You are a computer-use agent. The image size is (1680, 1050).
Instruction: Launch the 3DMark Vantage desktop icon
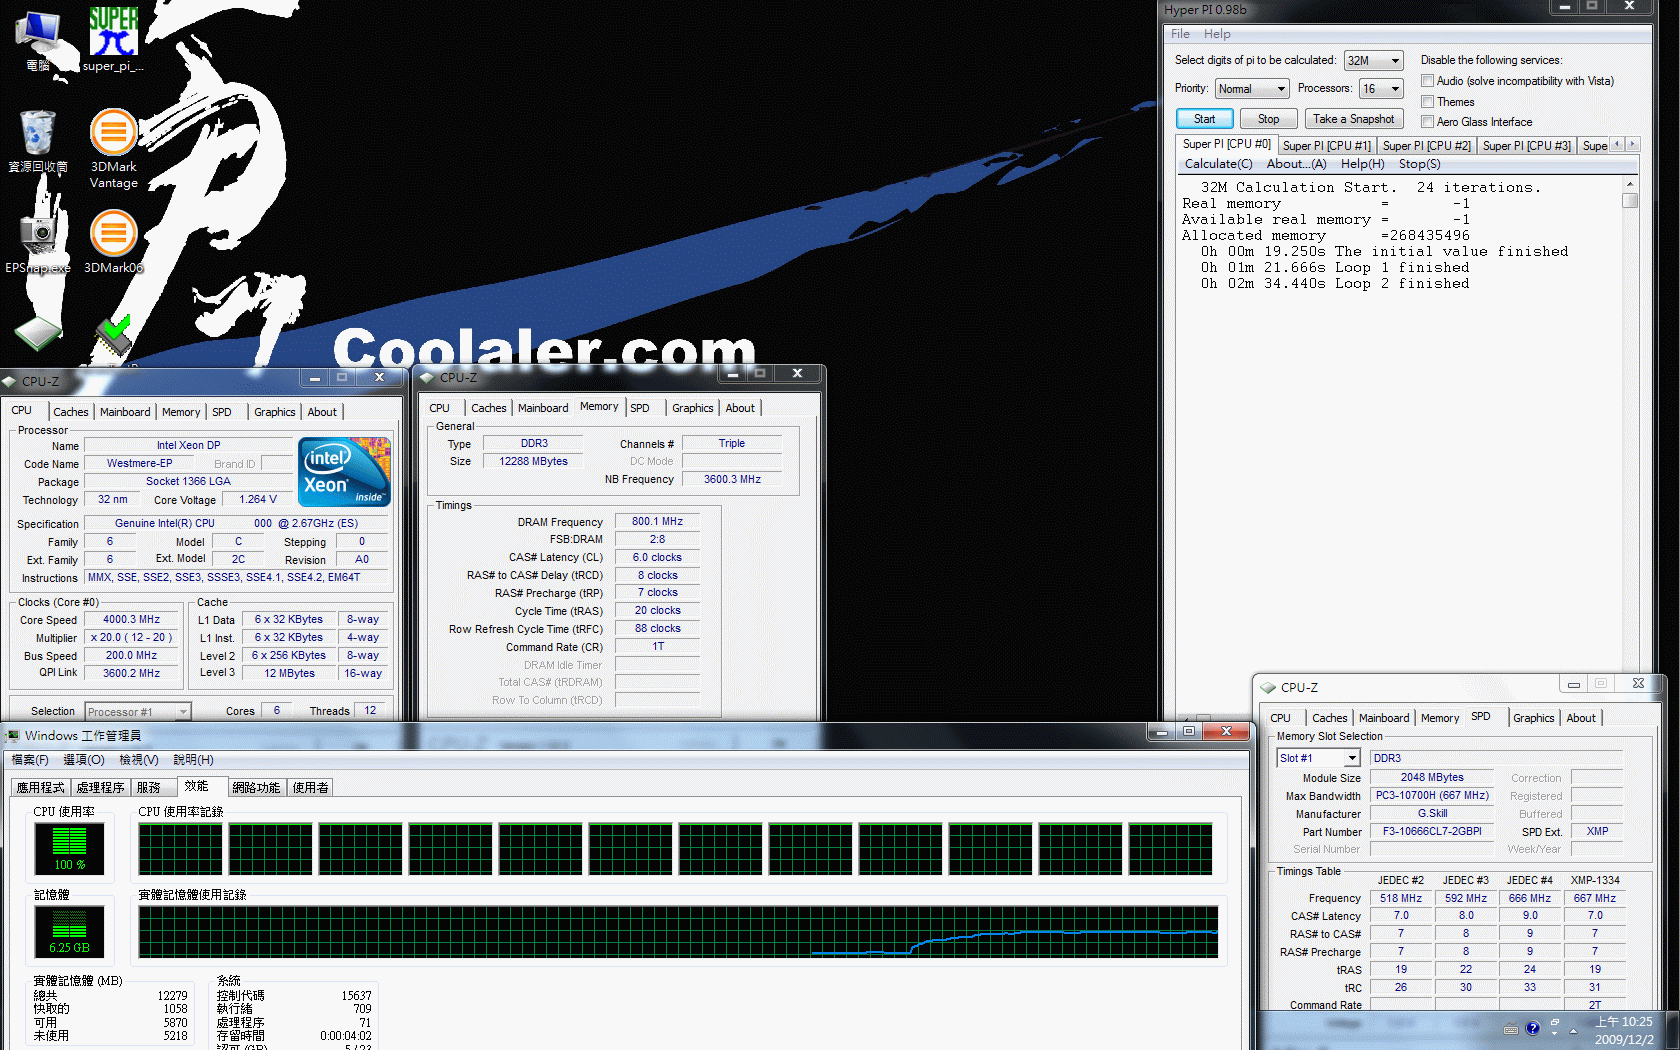tap(114, 148)
